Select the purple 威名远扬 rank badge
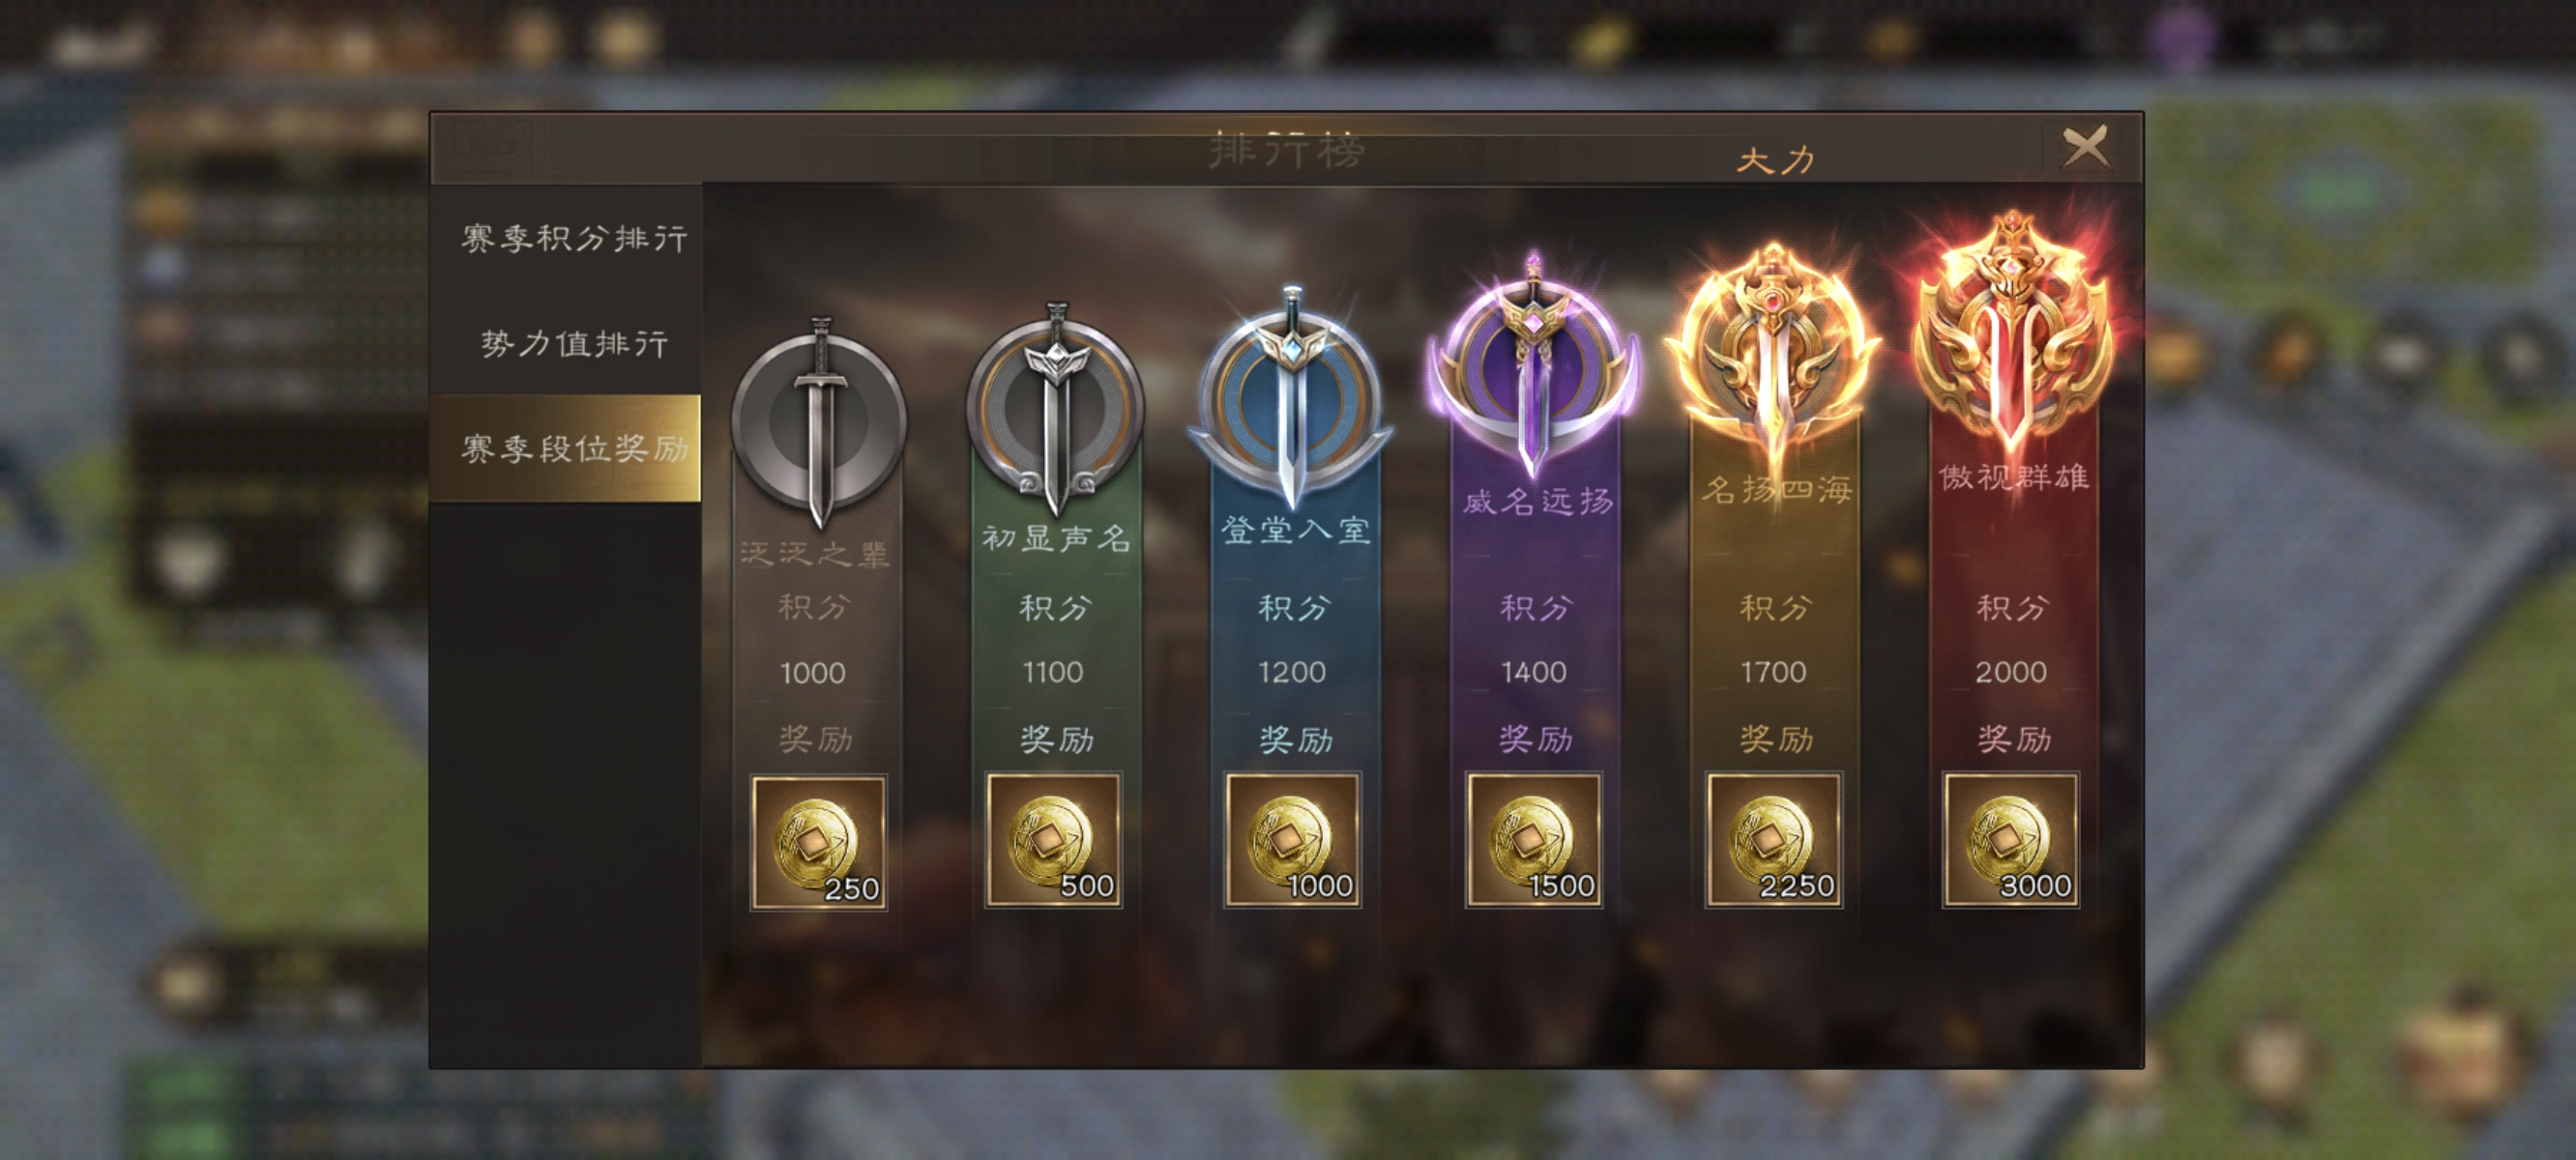Screen dimensions: 2576x1160 (x=1534, y=365)
